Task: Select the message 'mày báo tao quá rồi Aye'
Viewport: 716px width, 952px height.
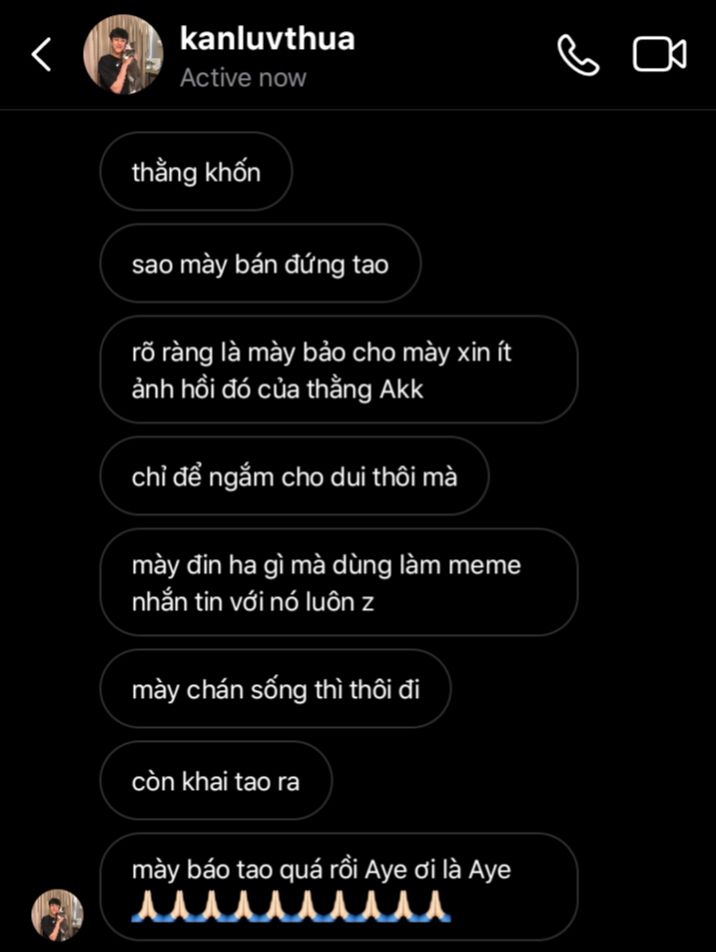Action: point(339,887)
